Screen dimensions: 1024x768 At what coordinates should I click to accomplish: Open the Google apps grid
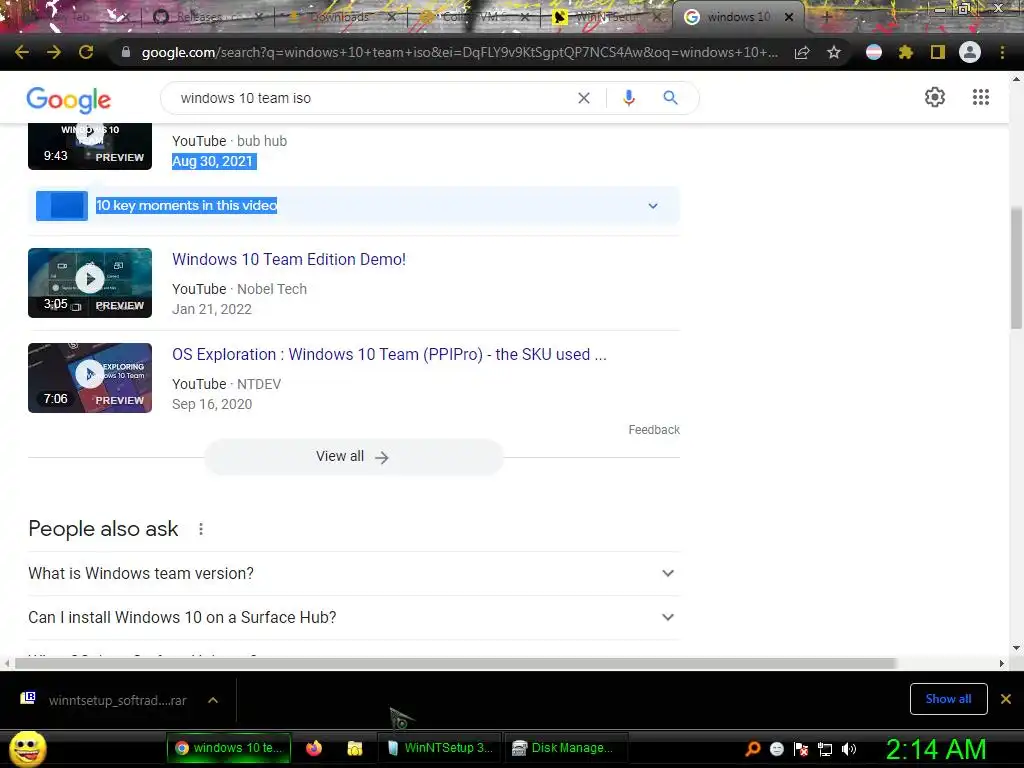click(x=980, y=97)
